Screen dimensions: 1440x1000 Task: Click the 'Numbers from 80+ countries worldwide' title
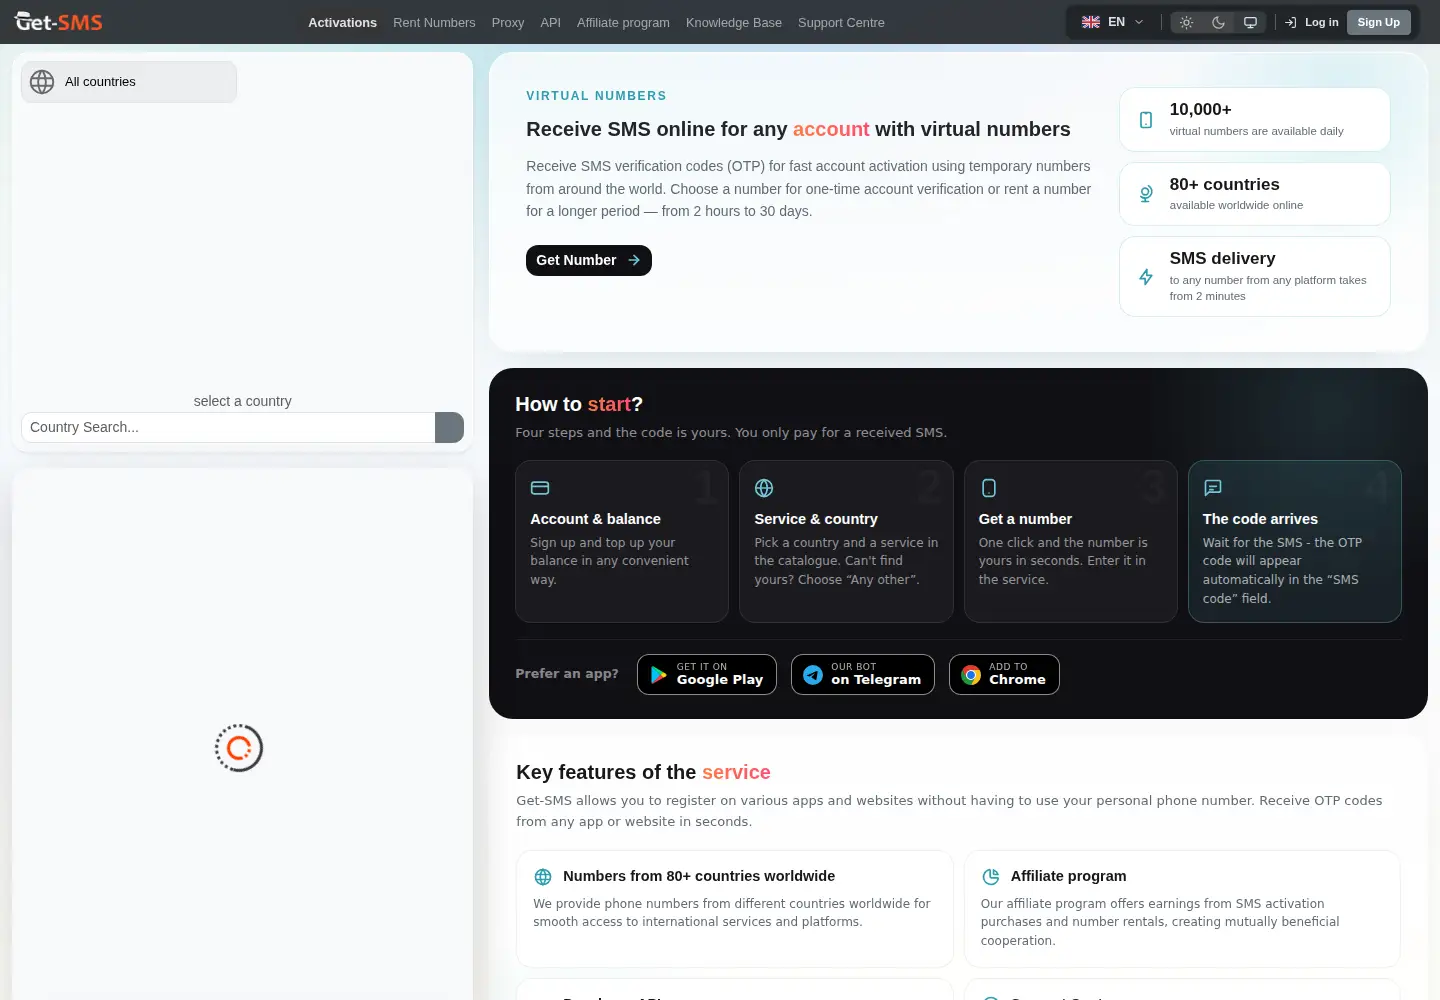pyautogui.click(x=699, y=876)
